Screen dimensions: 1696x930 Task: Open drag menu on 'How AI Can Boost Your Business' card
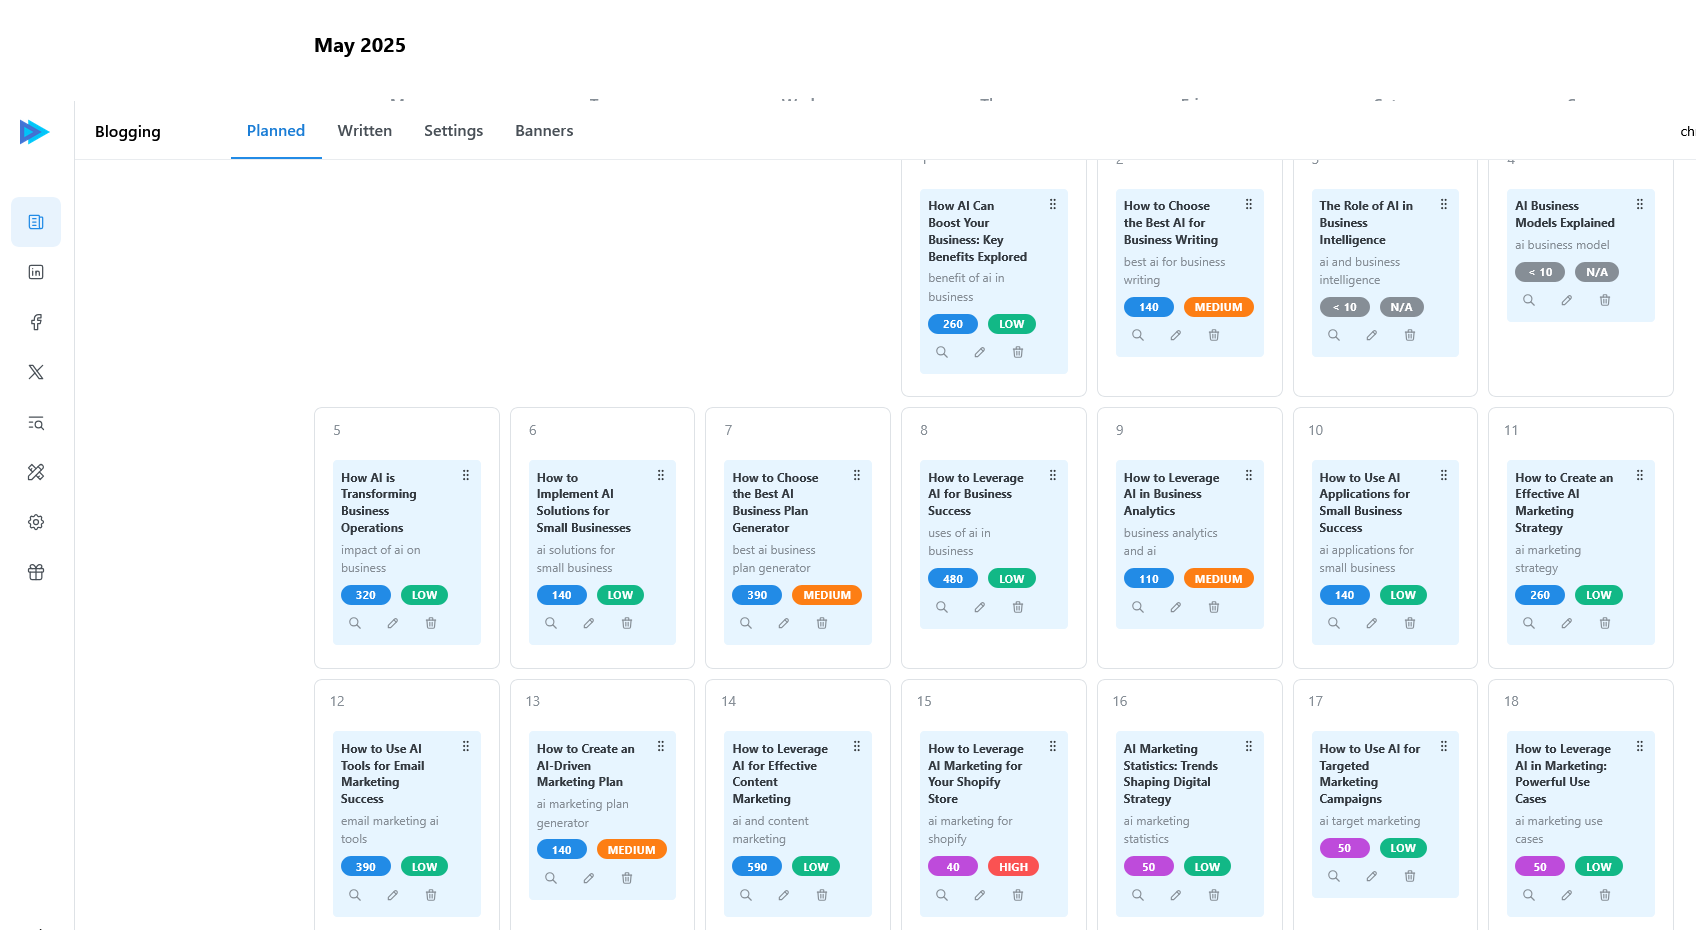(x=1053, y=204)
